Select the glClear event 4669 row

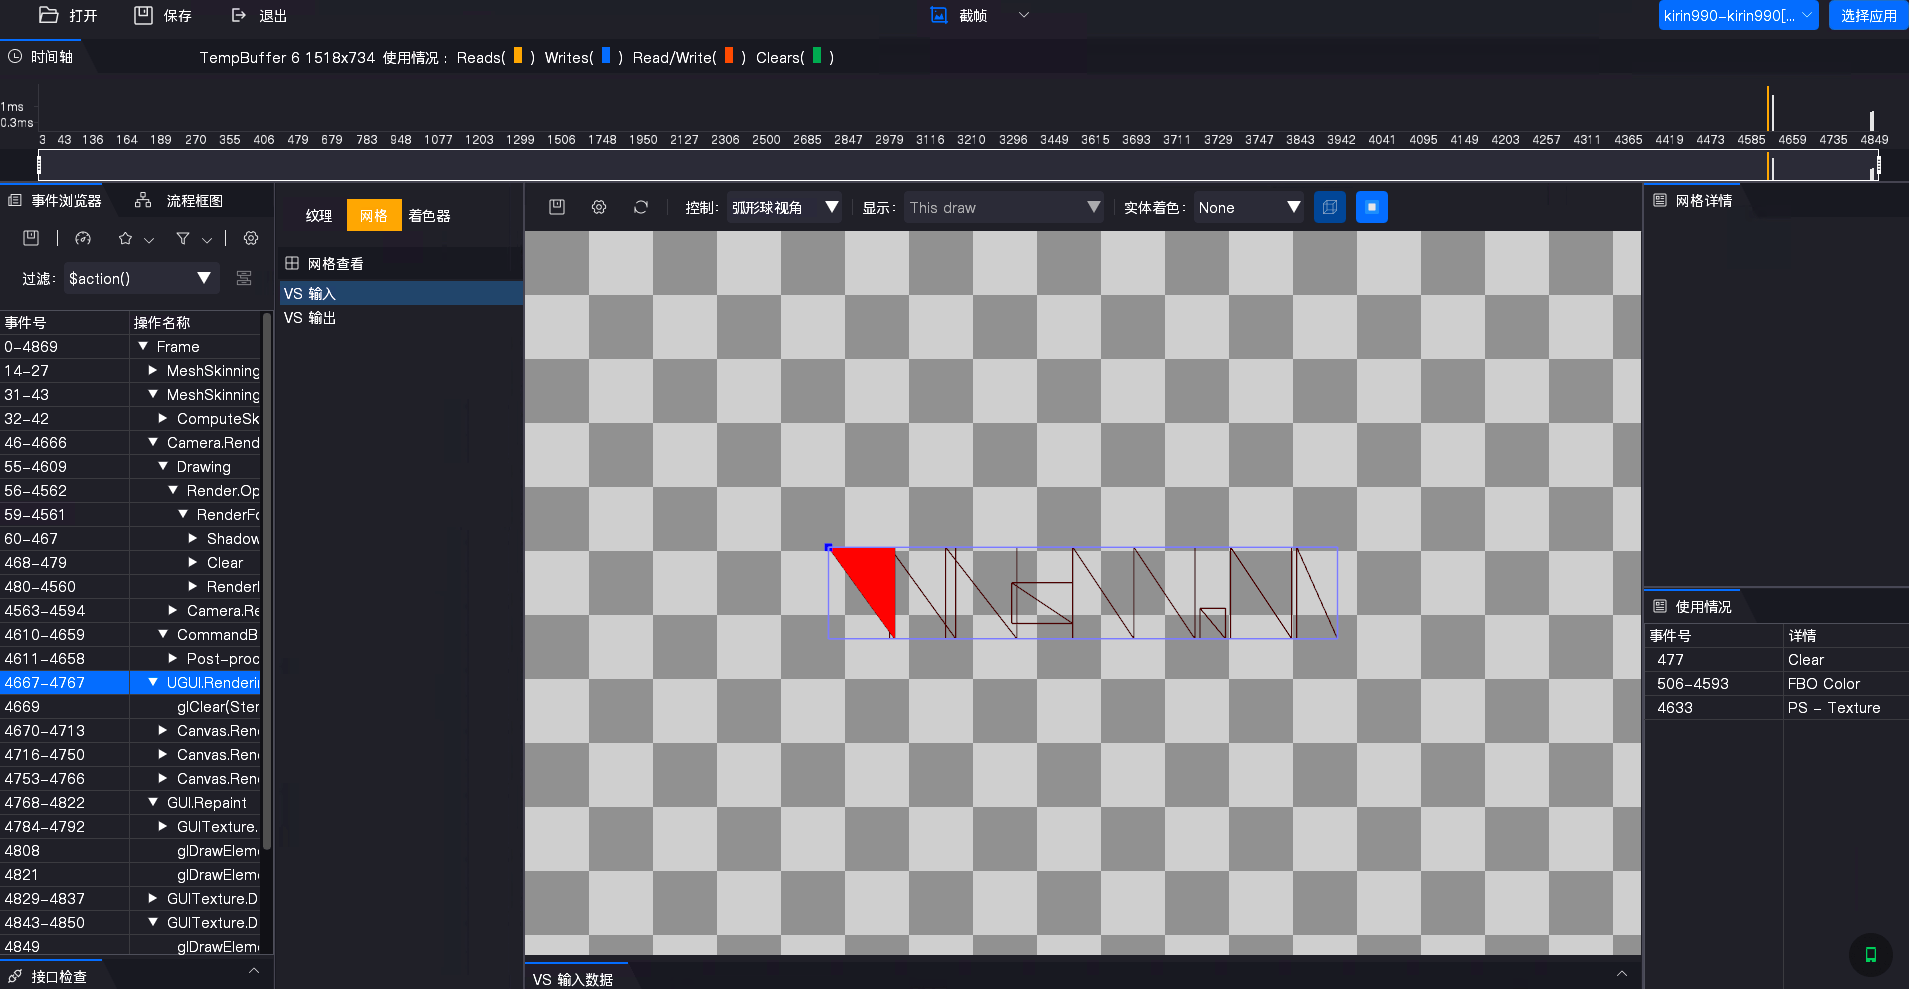click(x=130, y=707)
